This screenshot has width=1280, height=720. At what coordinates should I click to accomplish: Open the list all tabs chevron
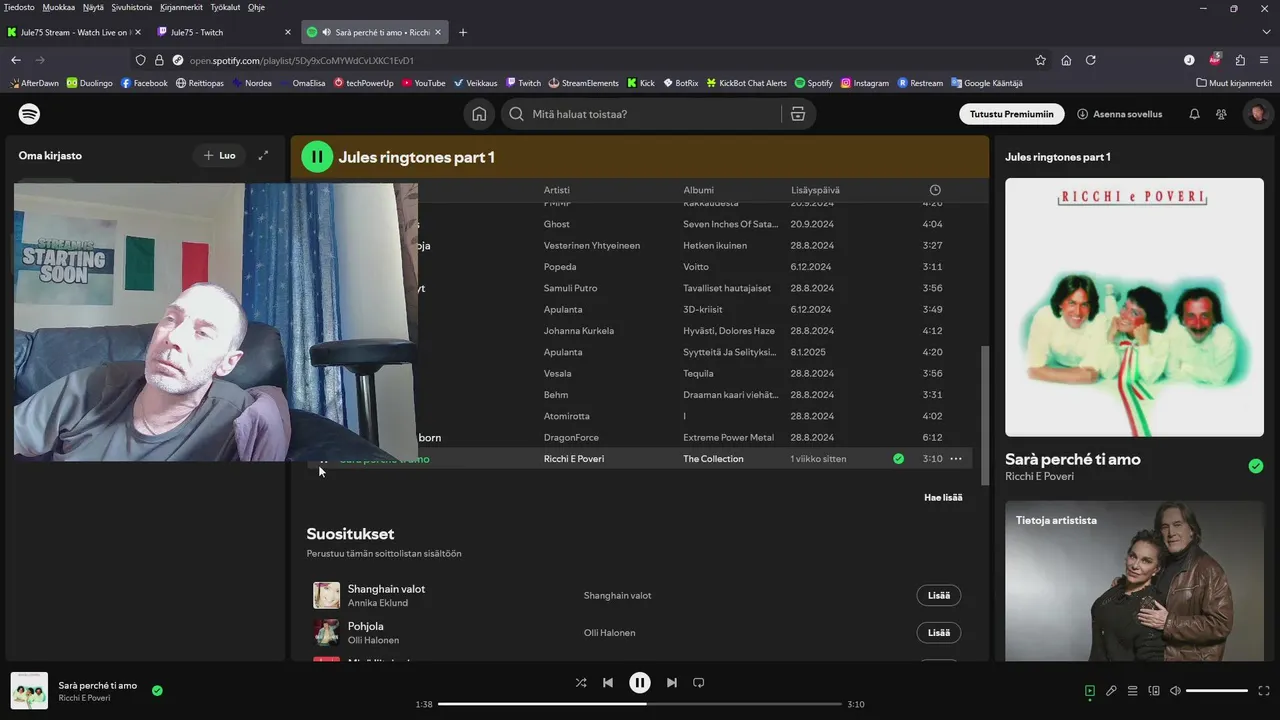(1265, 32)
